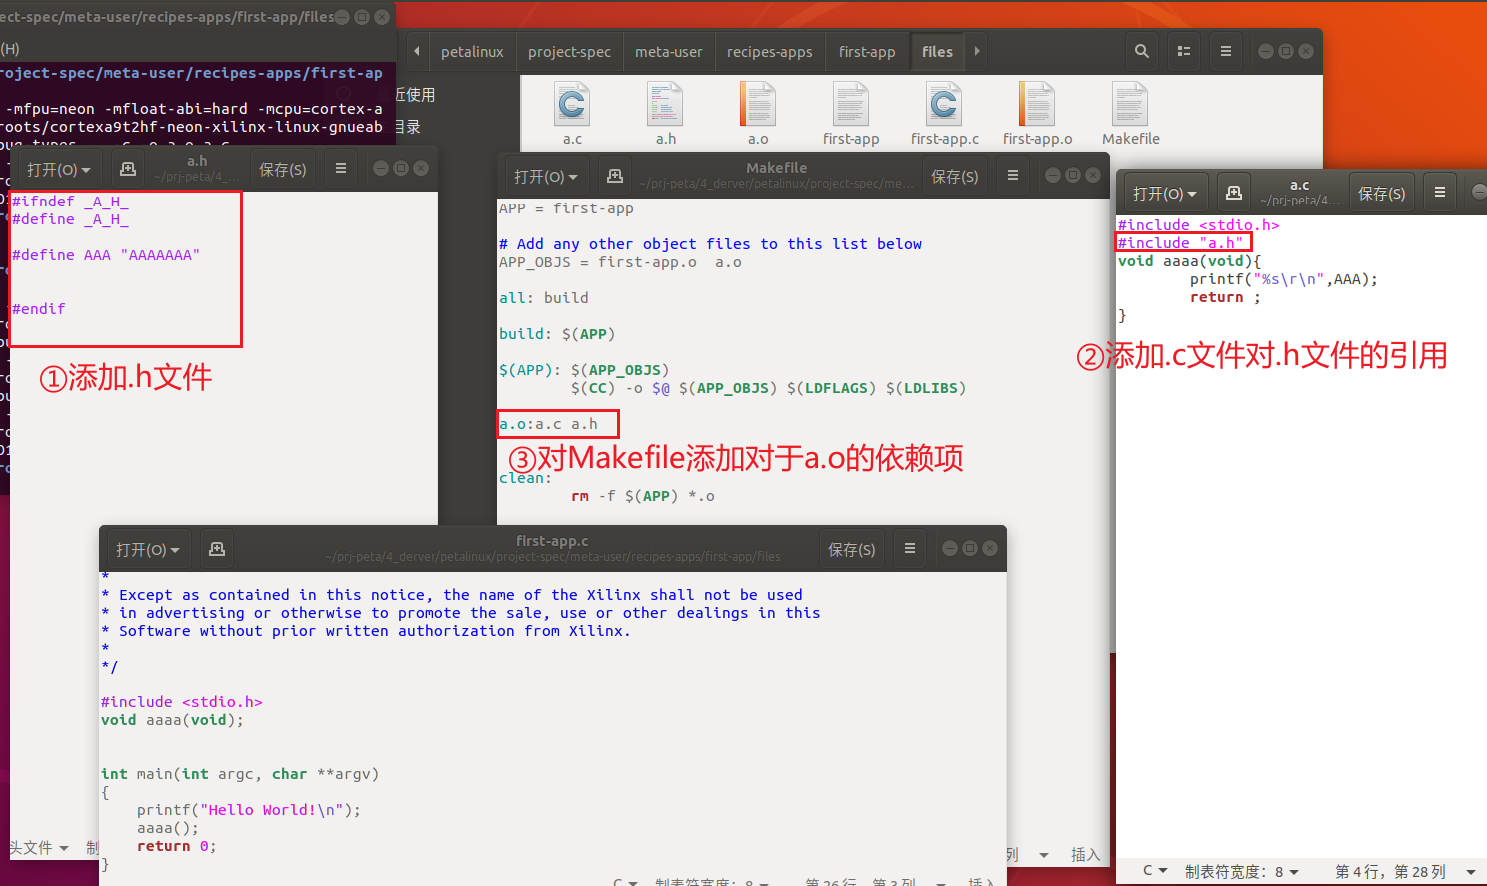Click the rm -f $(APP) *.o line
Screen dimensions: 1487x886
pos(643,496)
